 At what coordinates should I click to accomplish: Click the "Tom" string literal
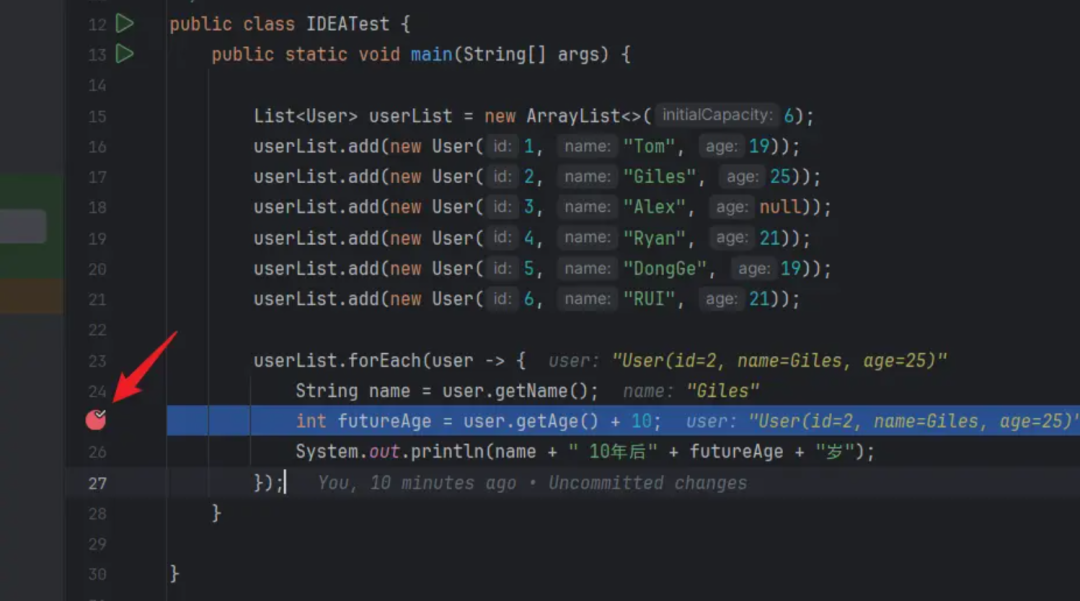tap(649, 147)
